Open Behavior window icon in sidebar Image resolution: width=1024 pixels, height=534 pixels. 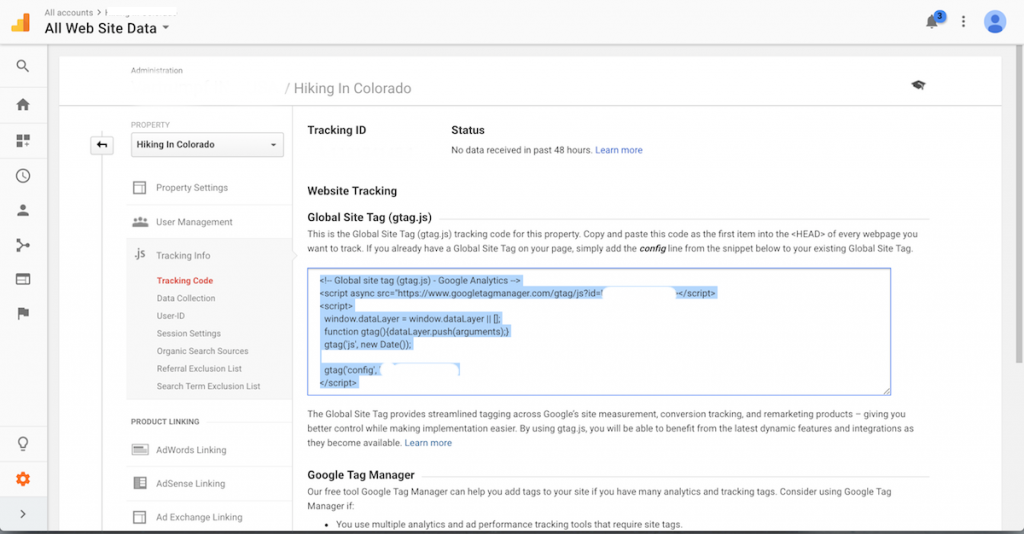(x=23, y=279)
